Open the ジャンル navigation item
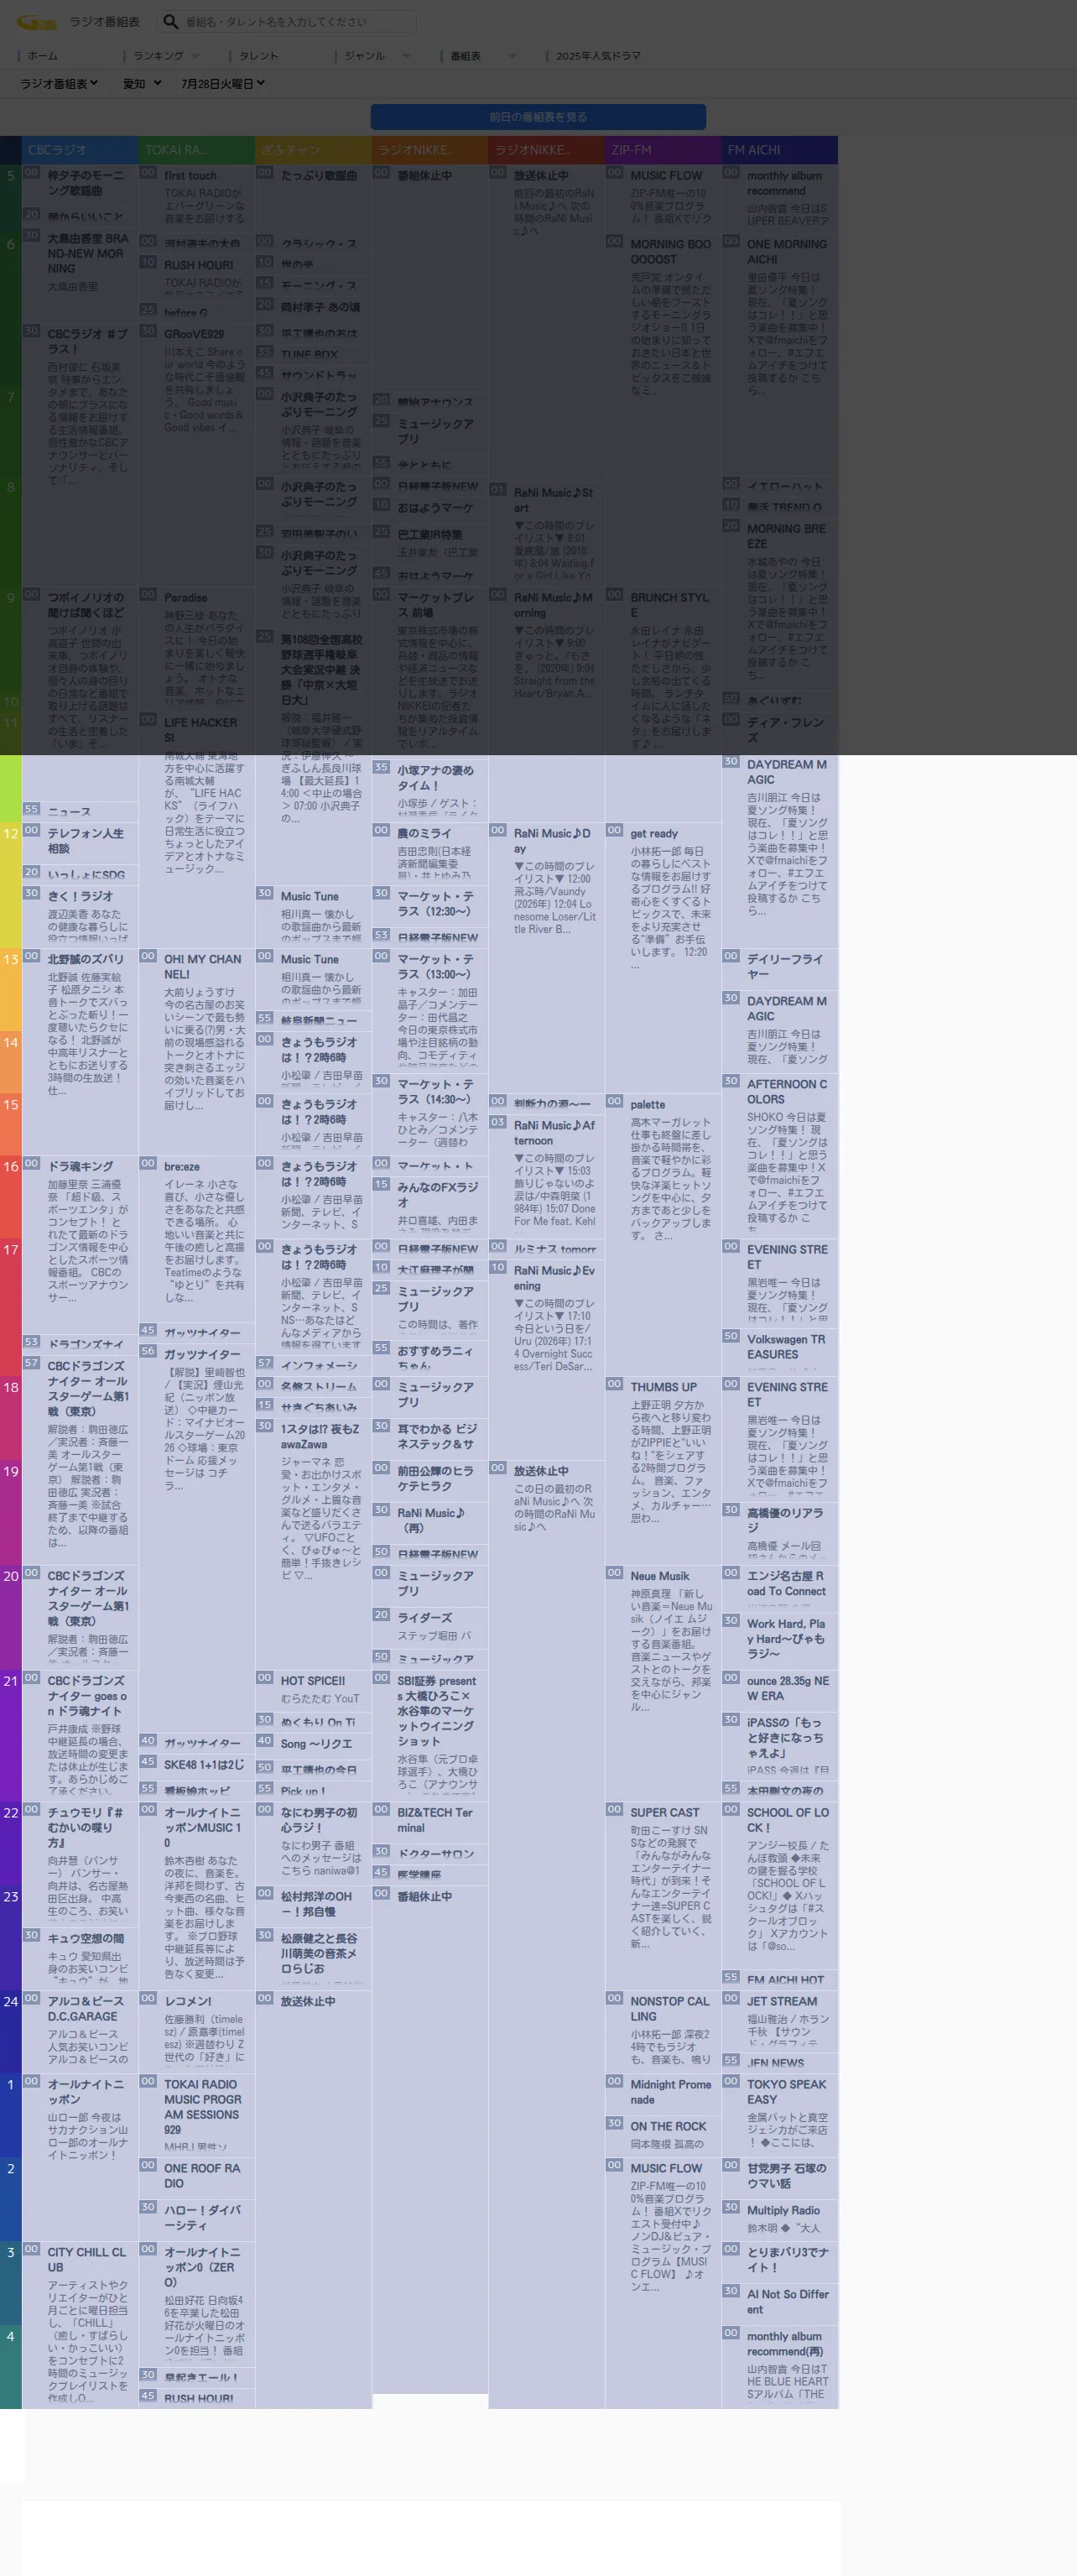The width and height of the screenshot is (1077, 2576). tap(365, 56)
